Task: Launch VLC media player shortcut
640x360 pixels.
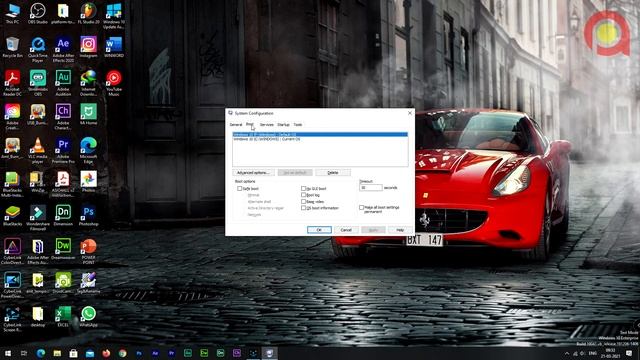Action: point(38,150)
